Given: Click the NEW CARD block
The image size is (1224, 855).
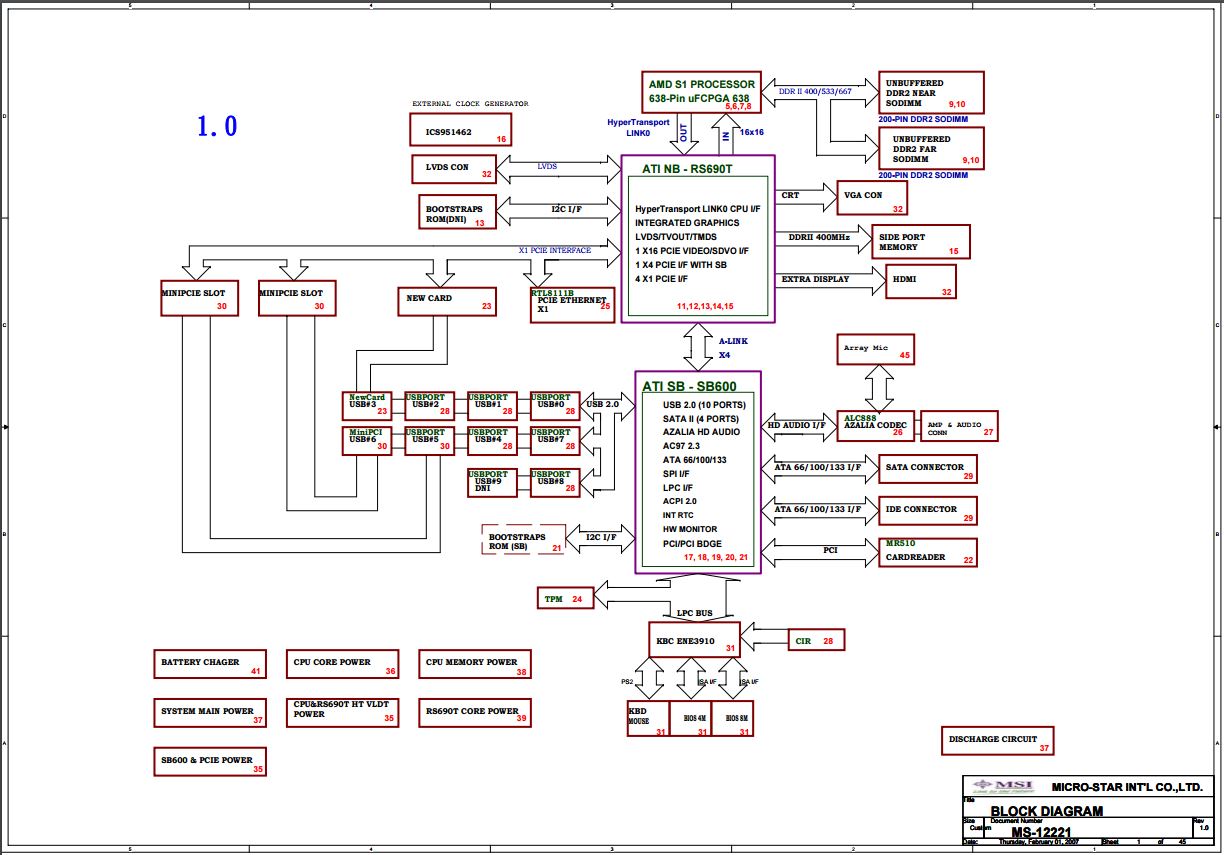Looking at the screenshot, I should [448, 300].
